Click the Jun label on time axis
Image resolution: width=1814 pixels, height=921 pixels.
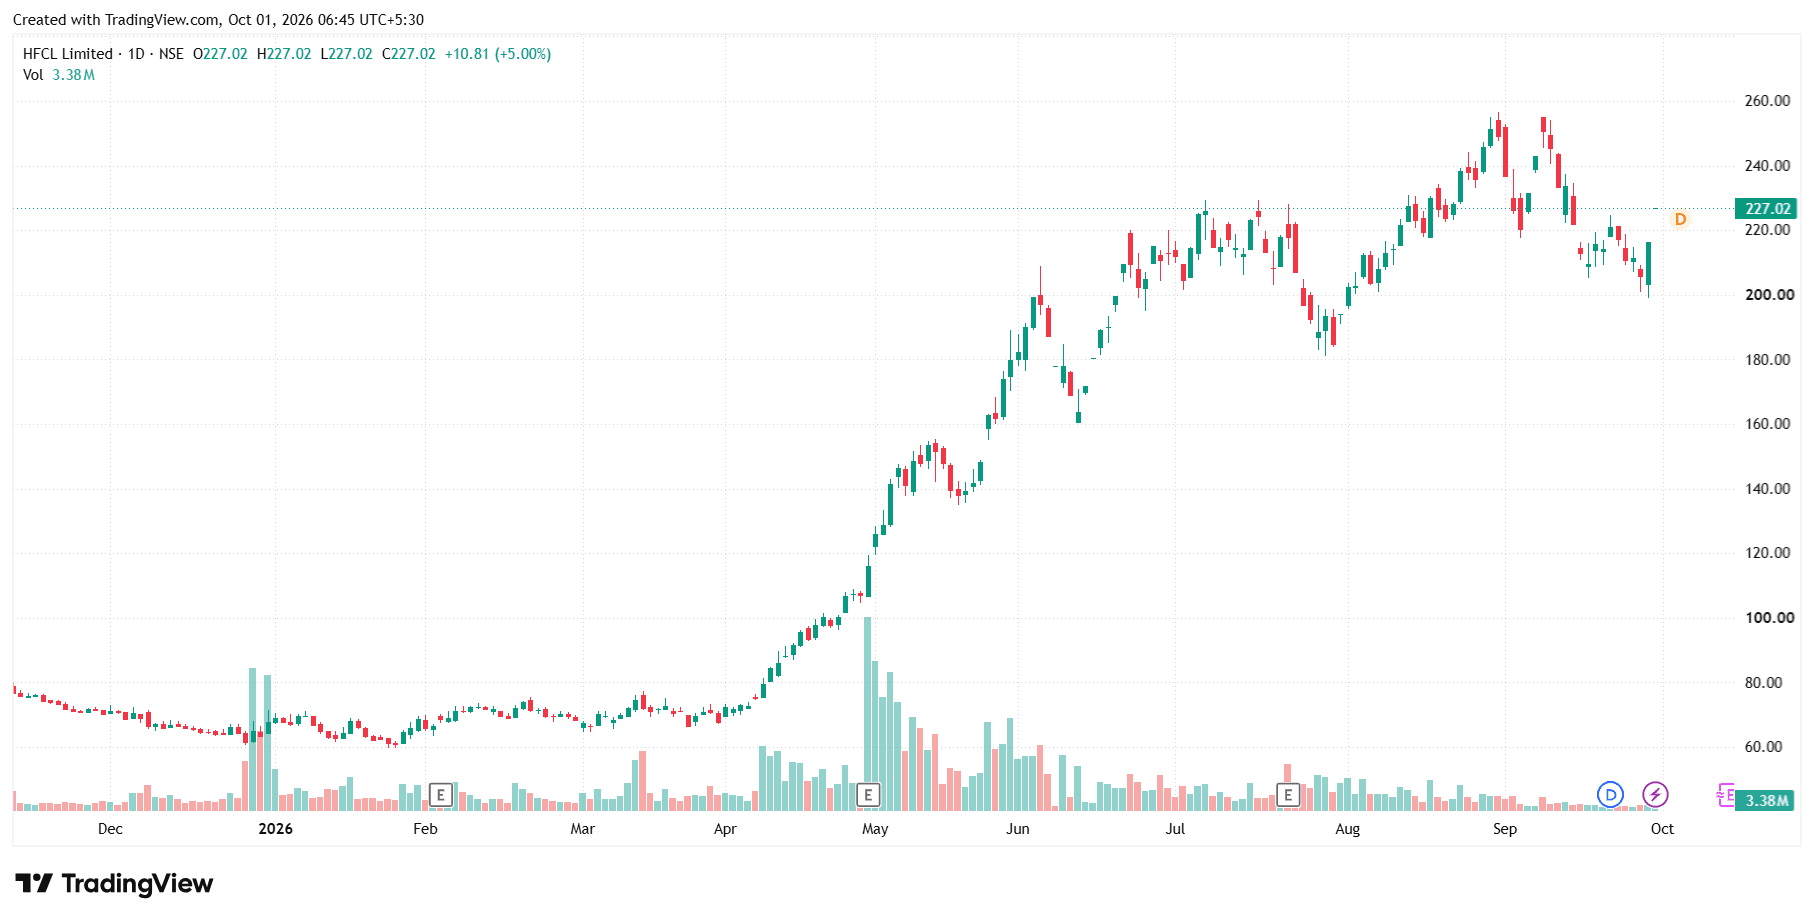coord(1017,829)
